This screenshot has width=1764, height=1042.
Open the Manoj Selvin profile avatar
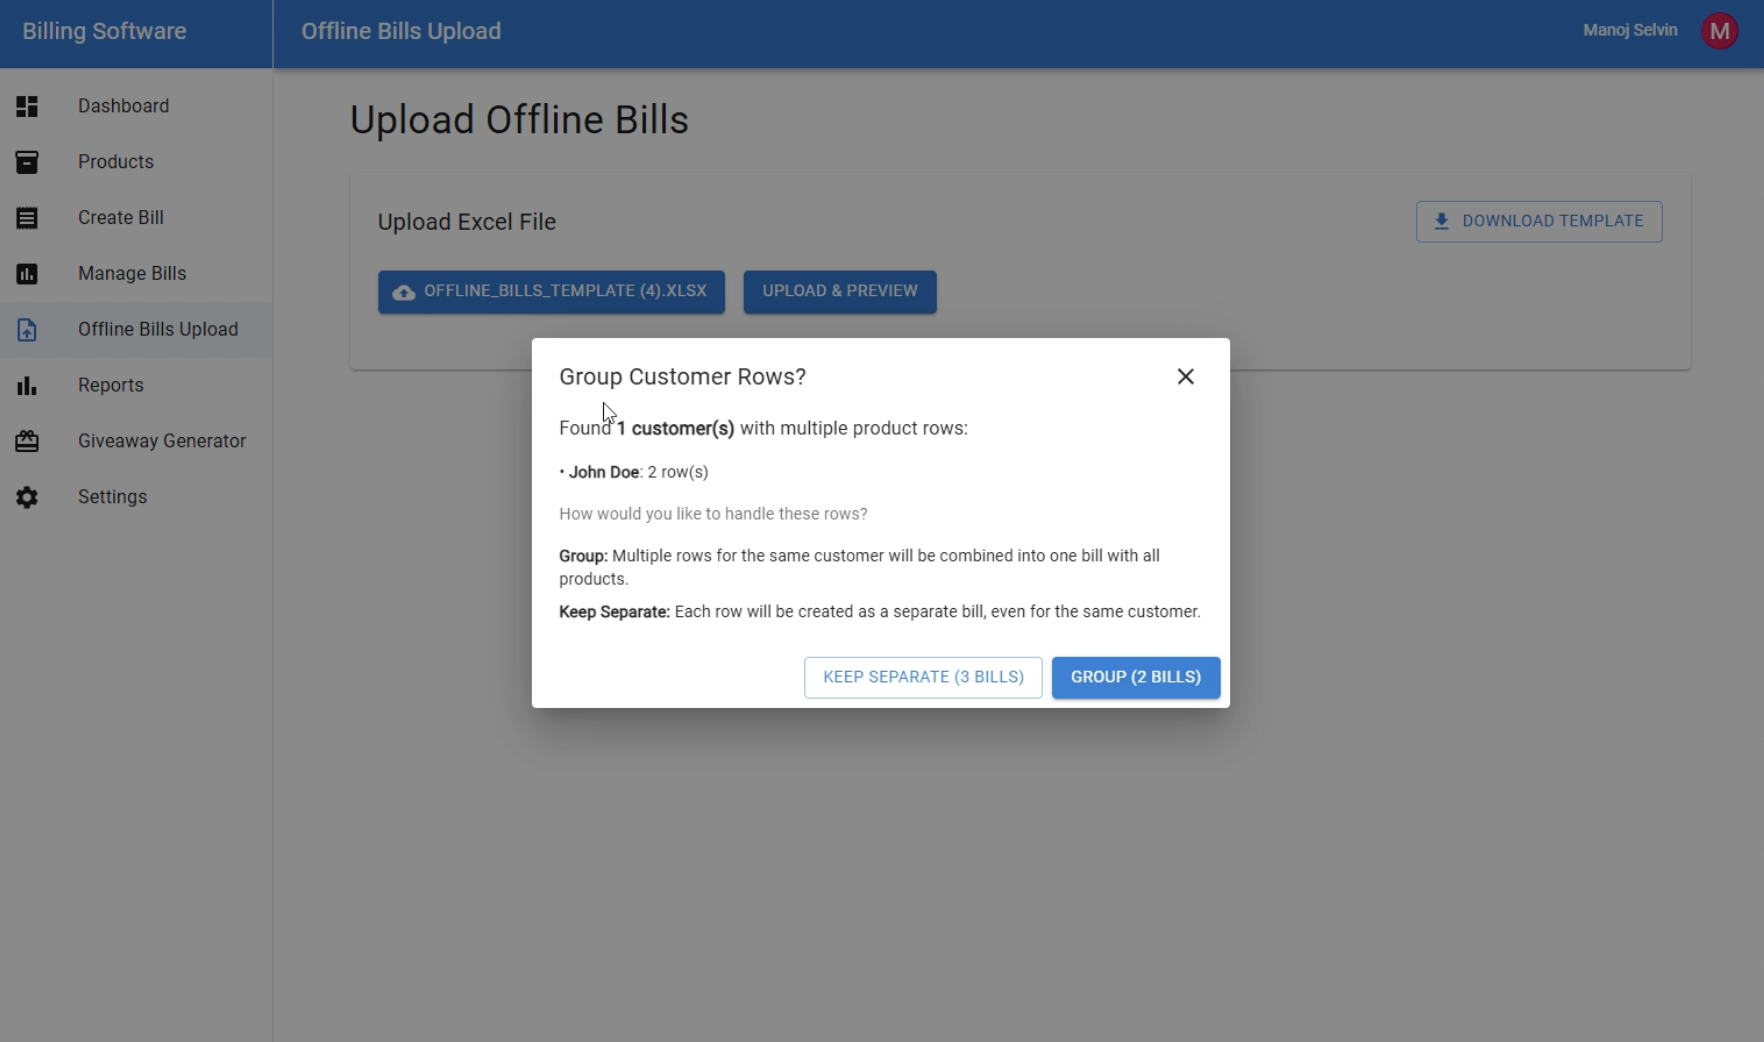pos(1720,30)
